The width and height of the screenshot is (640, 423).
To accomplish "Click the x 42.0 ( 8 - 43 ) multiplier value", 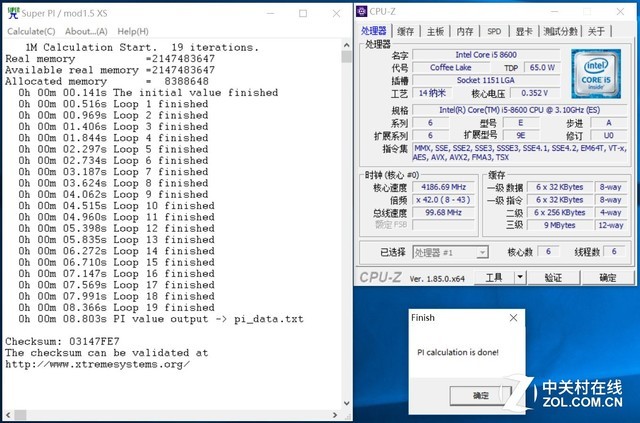I will [444, 200].
